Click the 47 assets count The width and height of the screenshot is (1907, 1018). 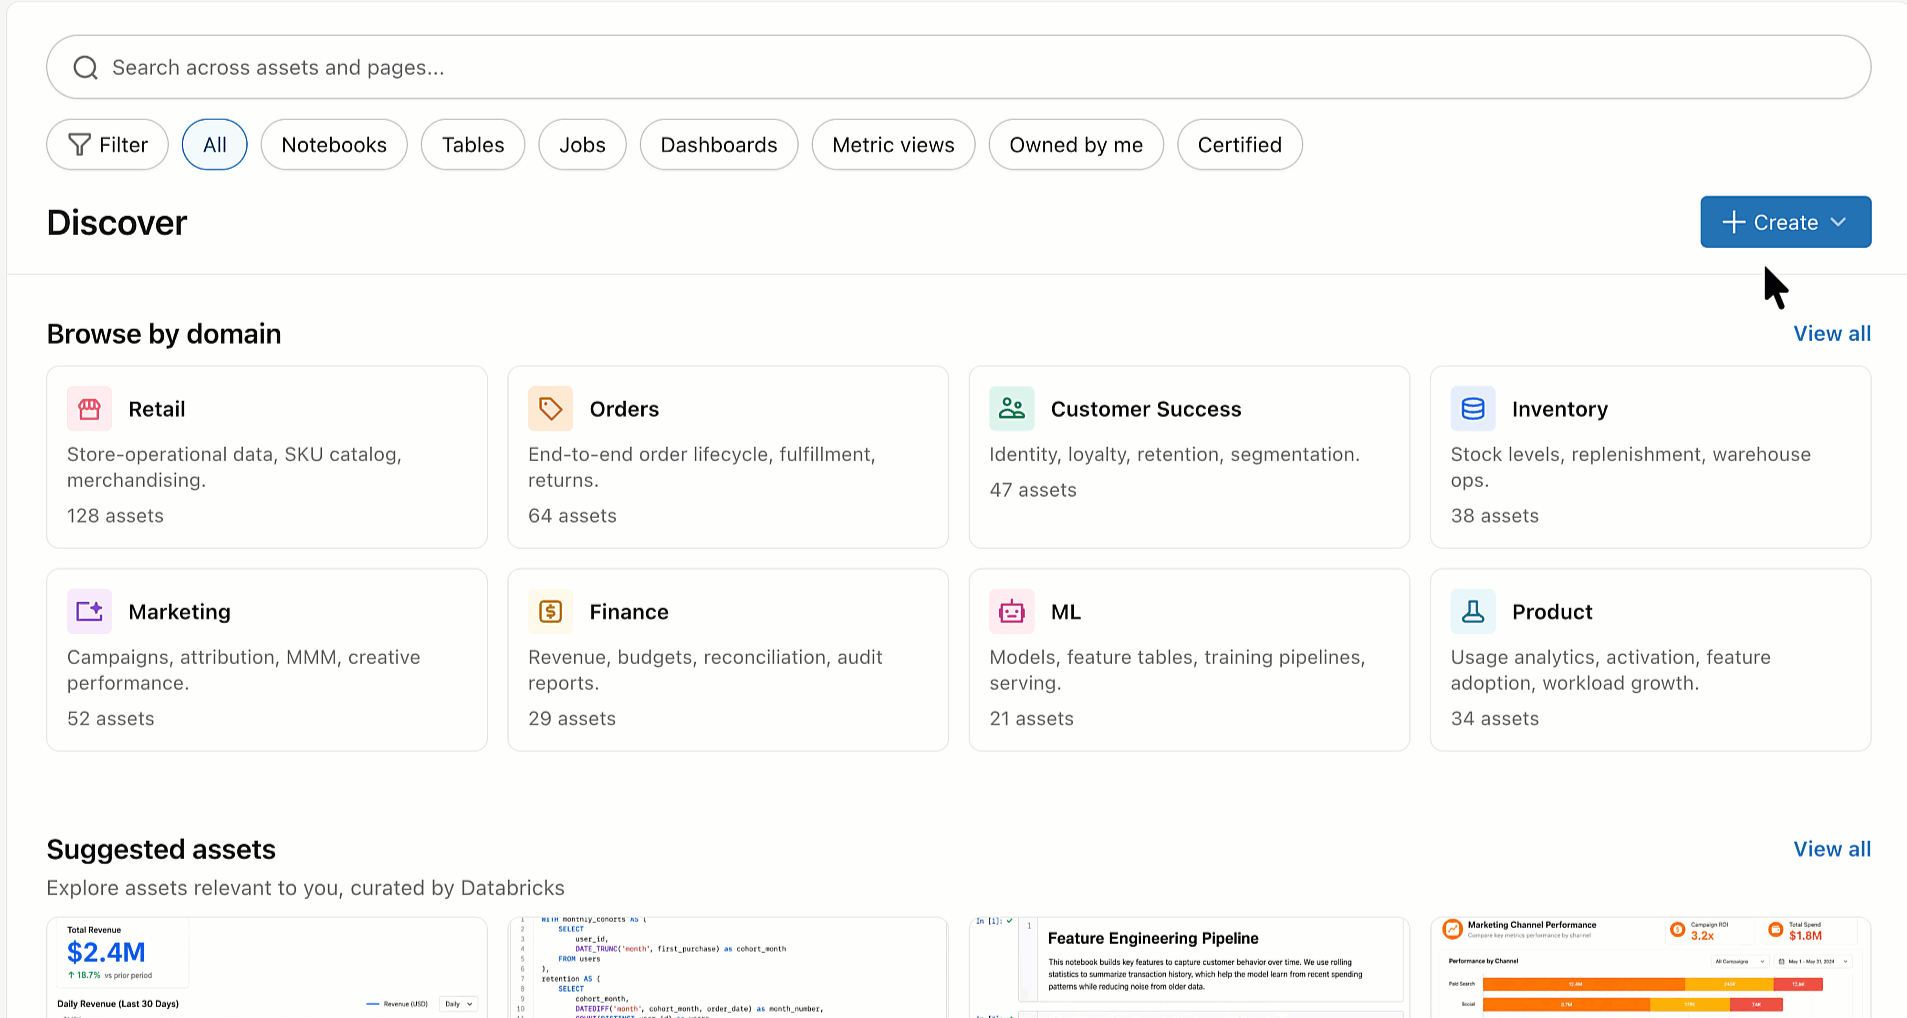click(1033, 490)
